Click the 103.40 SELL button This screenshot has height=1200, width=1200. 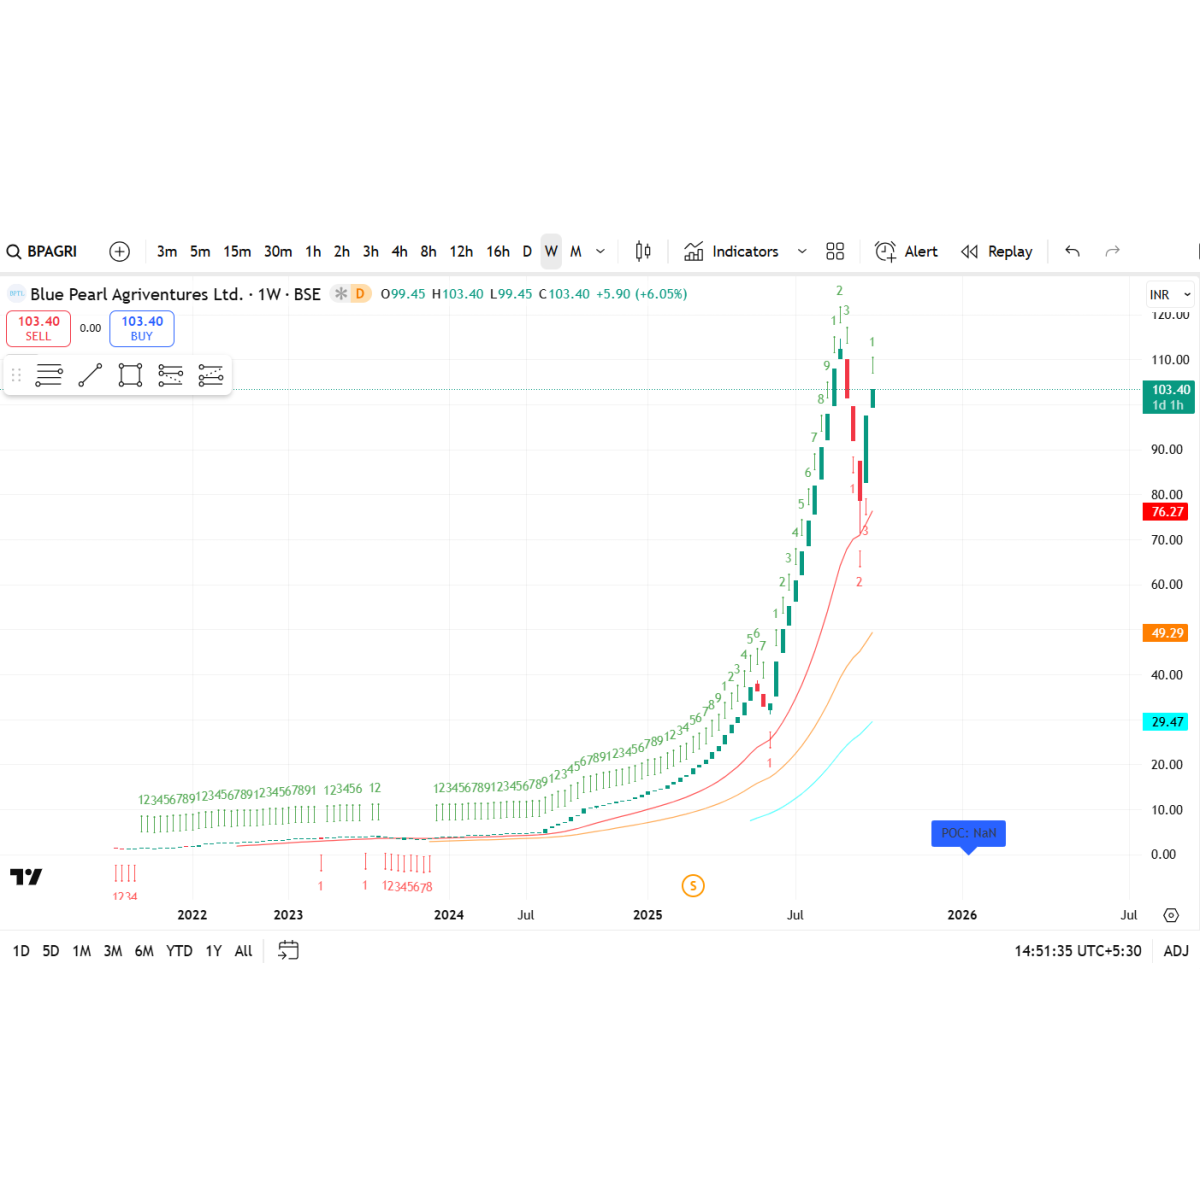pyautogui.click(x=38, y=328)
